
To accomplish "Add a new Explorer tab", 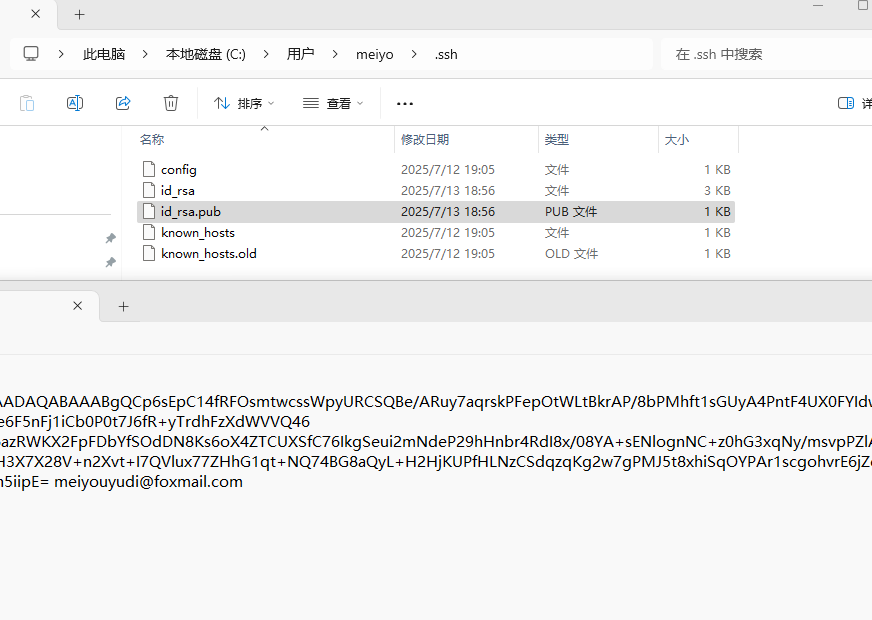I will click(80, 14).
